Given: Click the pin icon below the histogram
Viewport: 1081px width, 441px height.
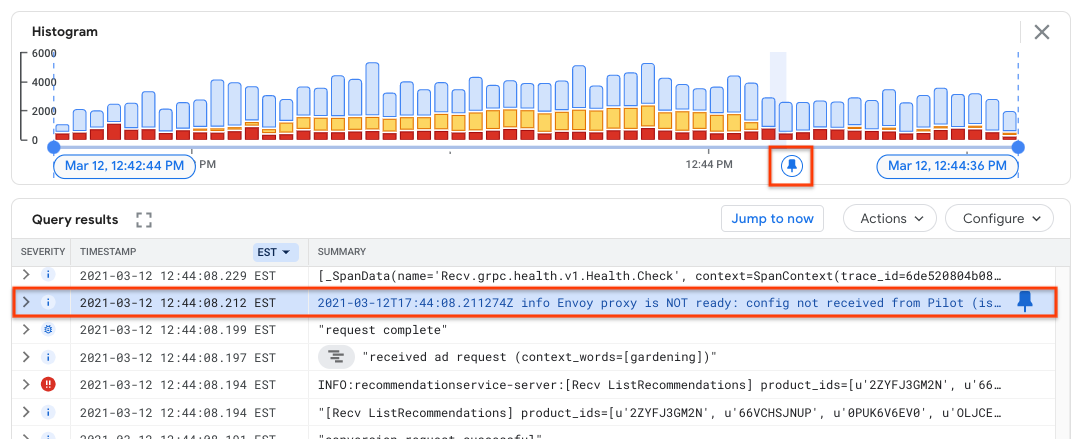Looking at the screenshot, I should (x=791, y=166).
